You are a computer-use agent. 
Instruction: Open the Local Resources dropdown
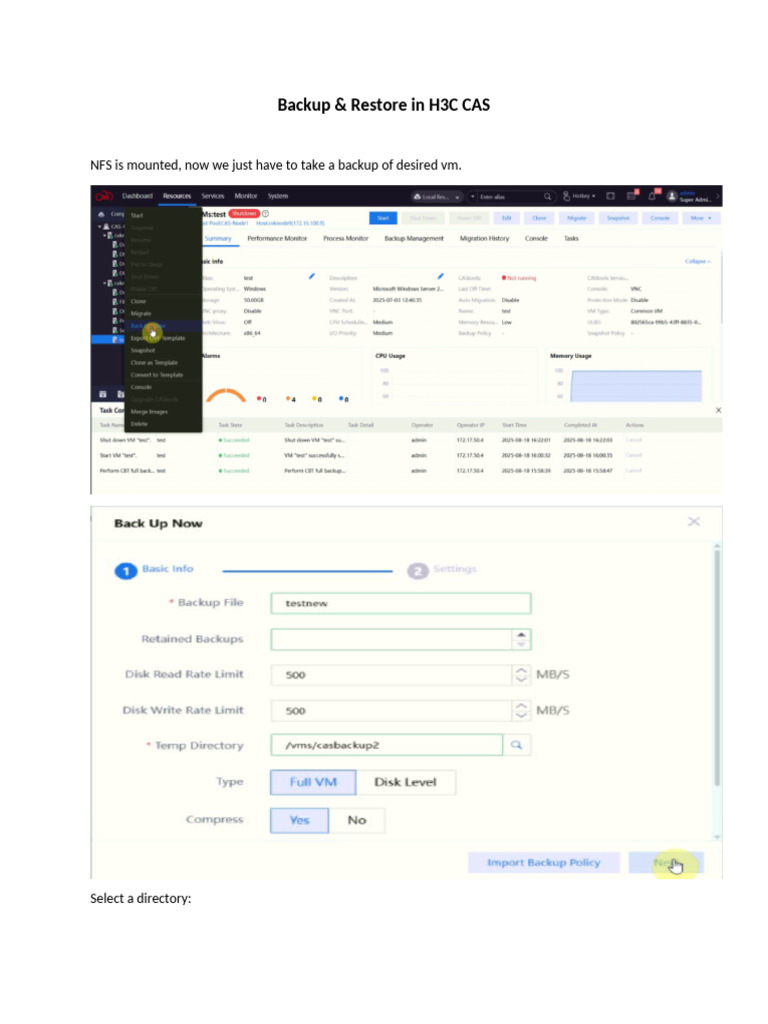pos(437,197)
